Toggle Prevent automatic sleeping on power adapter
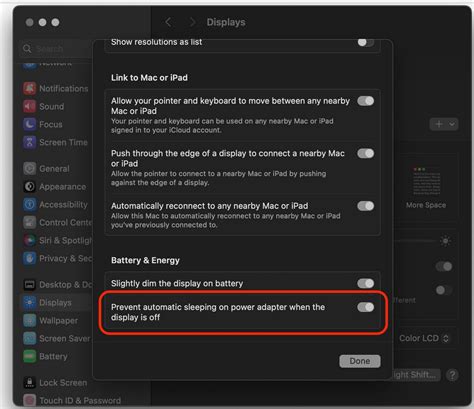Image resolution: width=474 pixels, height=409 pixels. point(366,307)
